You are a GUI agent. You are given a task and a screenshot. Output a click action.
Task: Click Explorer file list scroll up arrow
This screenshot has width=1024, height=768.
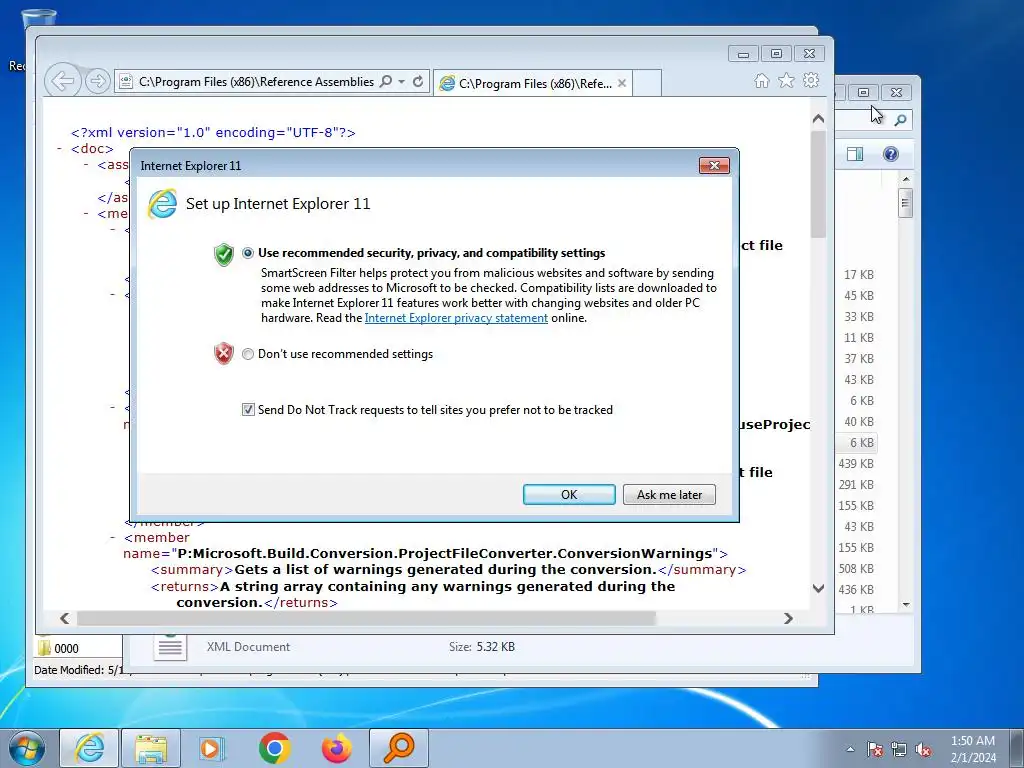point(905,178)
